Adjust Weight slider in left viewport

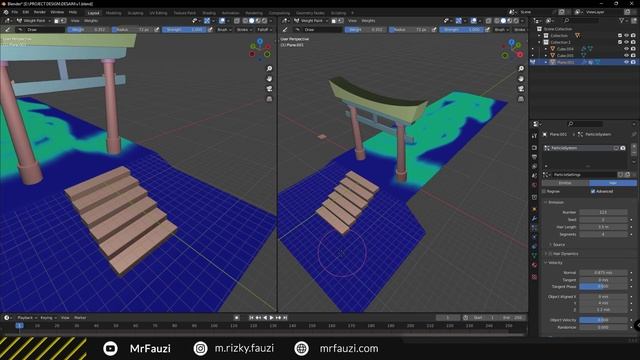pos(88,29)
